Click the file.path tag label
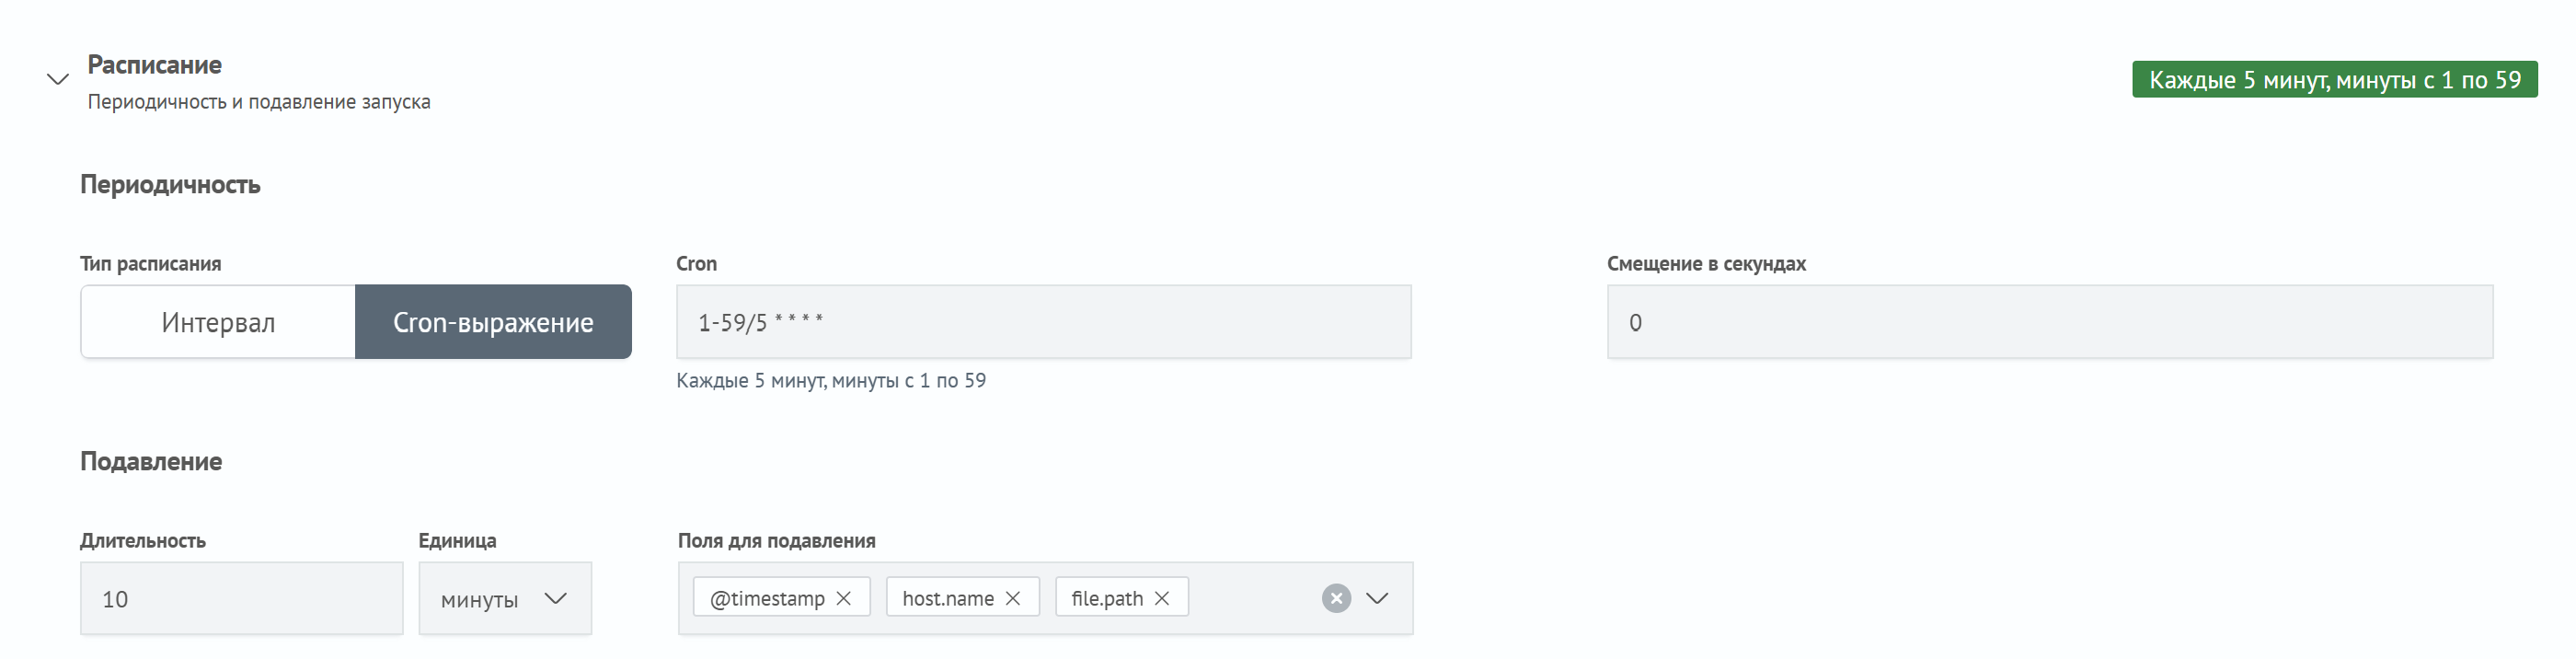This screenshot has height=659, width=2576. (1107, 598)
